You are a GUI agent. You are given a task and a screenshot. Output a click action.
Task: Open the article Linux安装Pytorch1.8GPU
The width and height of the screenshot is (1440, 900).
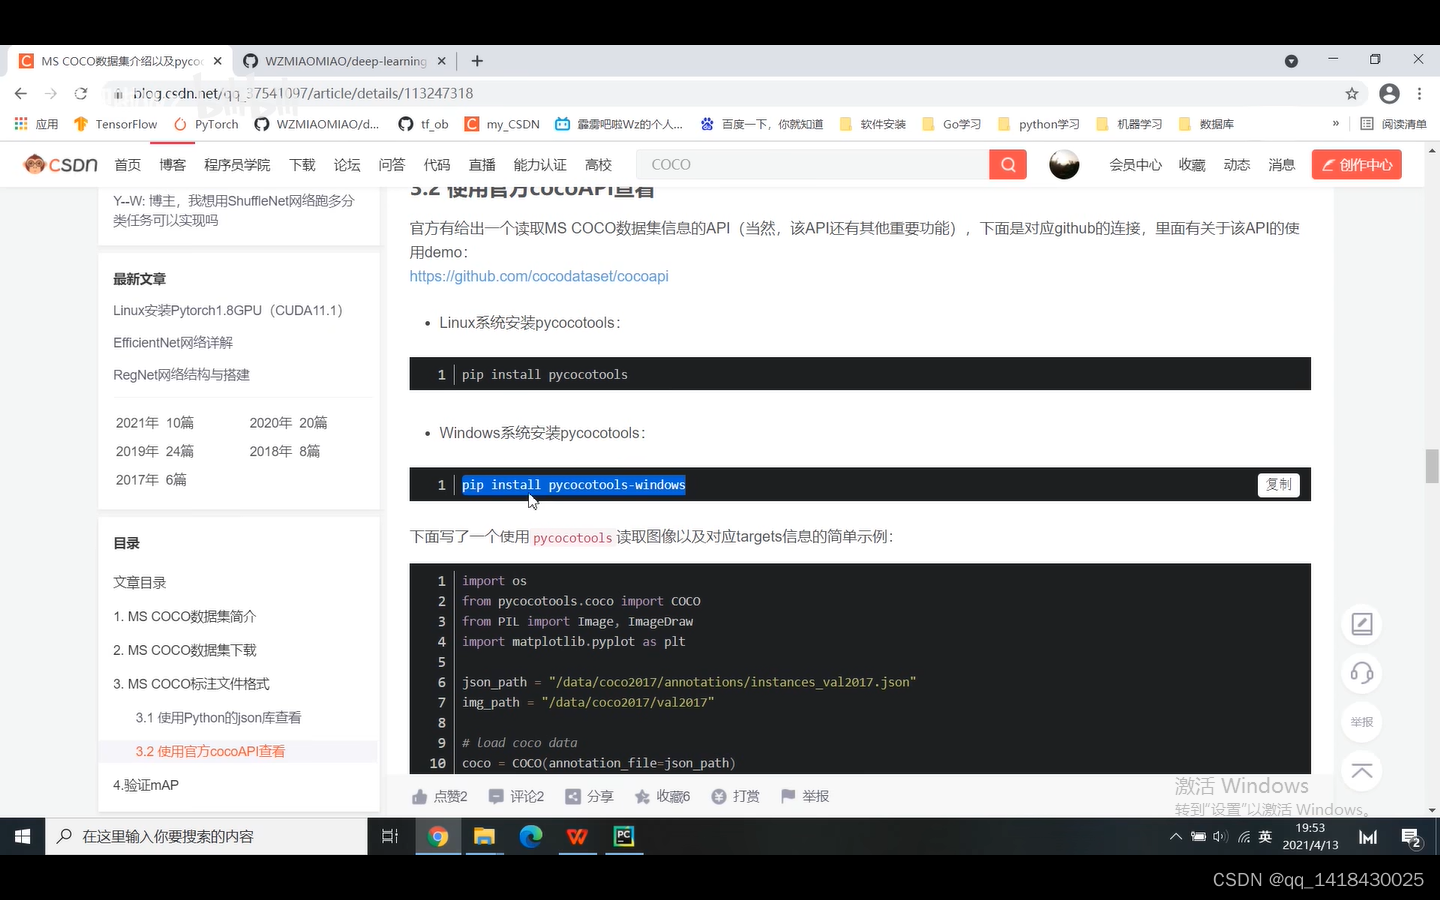click(x=228, y=311)
